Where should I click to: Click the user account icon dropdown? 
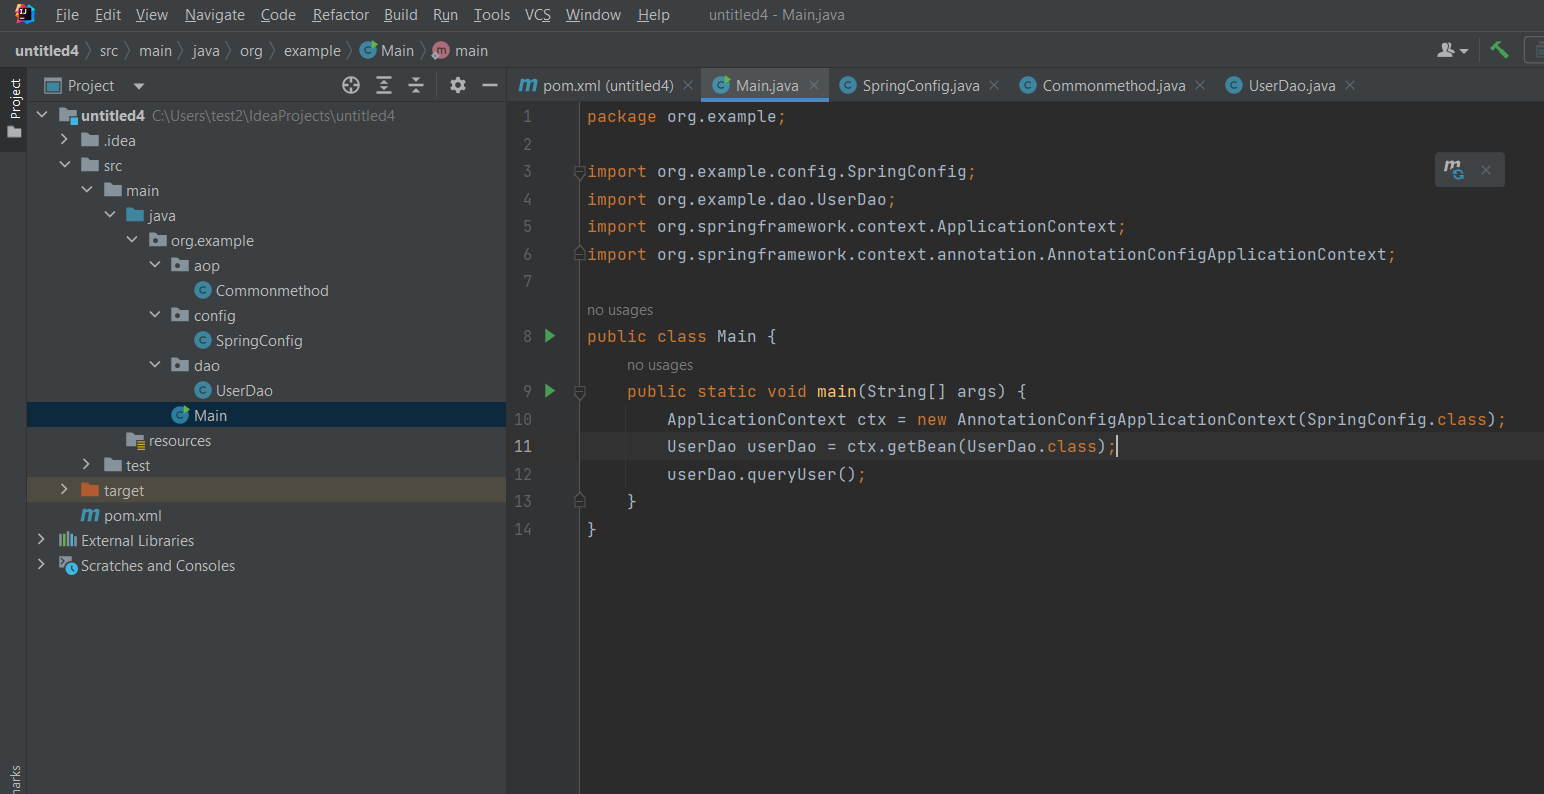[1452, 50]
